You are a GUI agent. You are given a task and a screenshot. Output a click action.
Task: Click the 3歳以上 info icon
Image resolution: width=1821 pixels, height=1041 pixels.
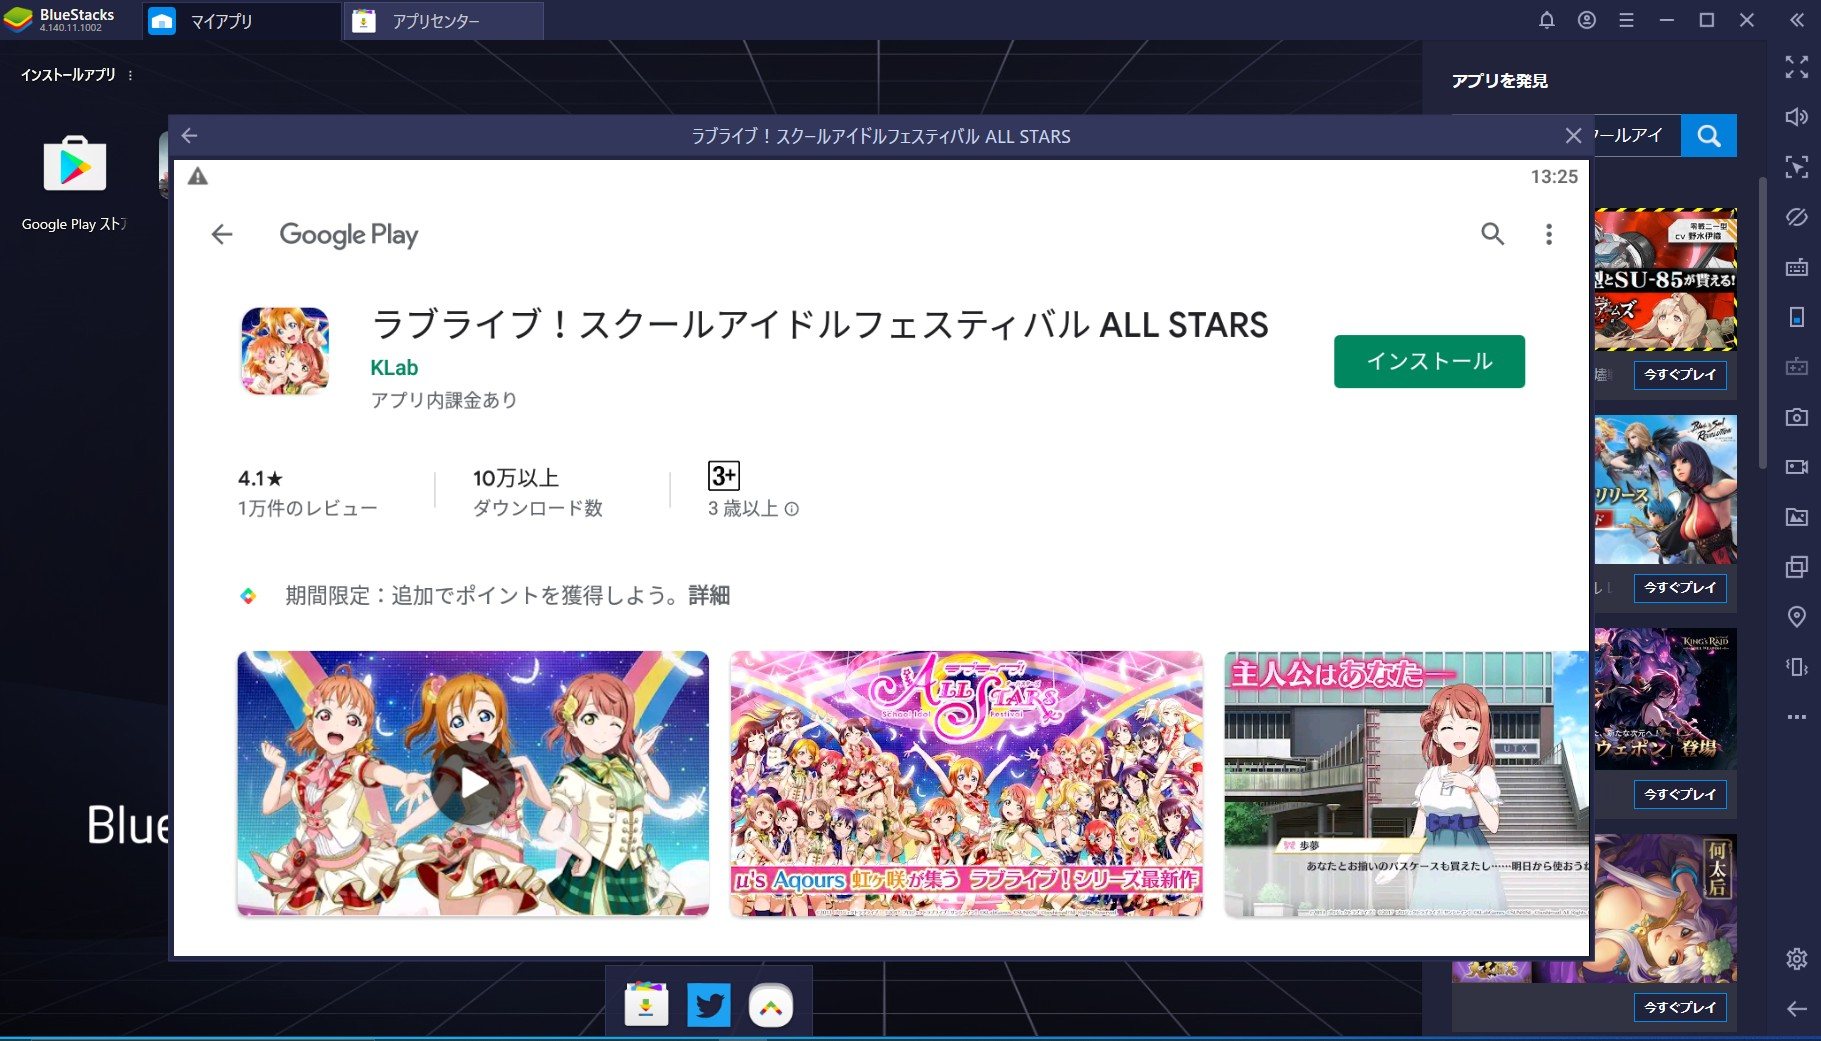792,509
